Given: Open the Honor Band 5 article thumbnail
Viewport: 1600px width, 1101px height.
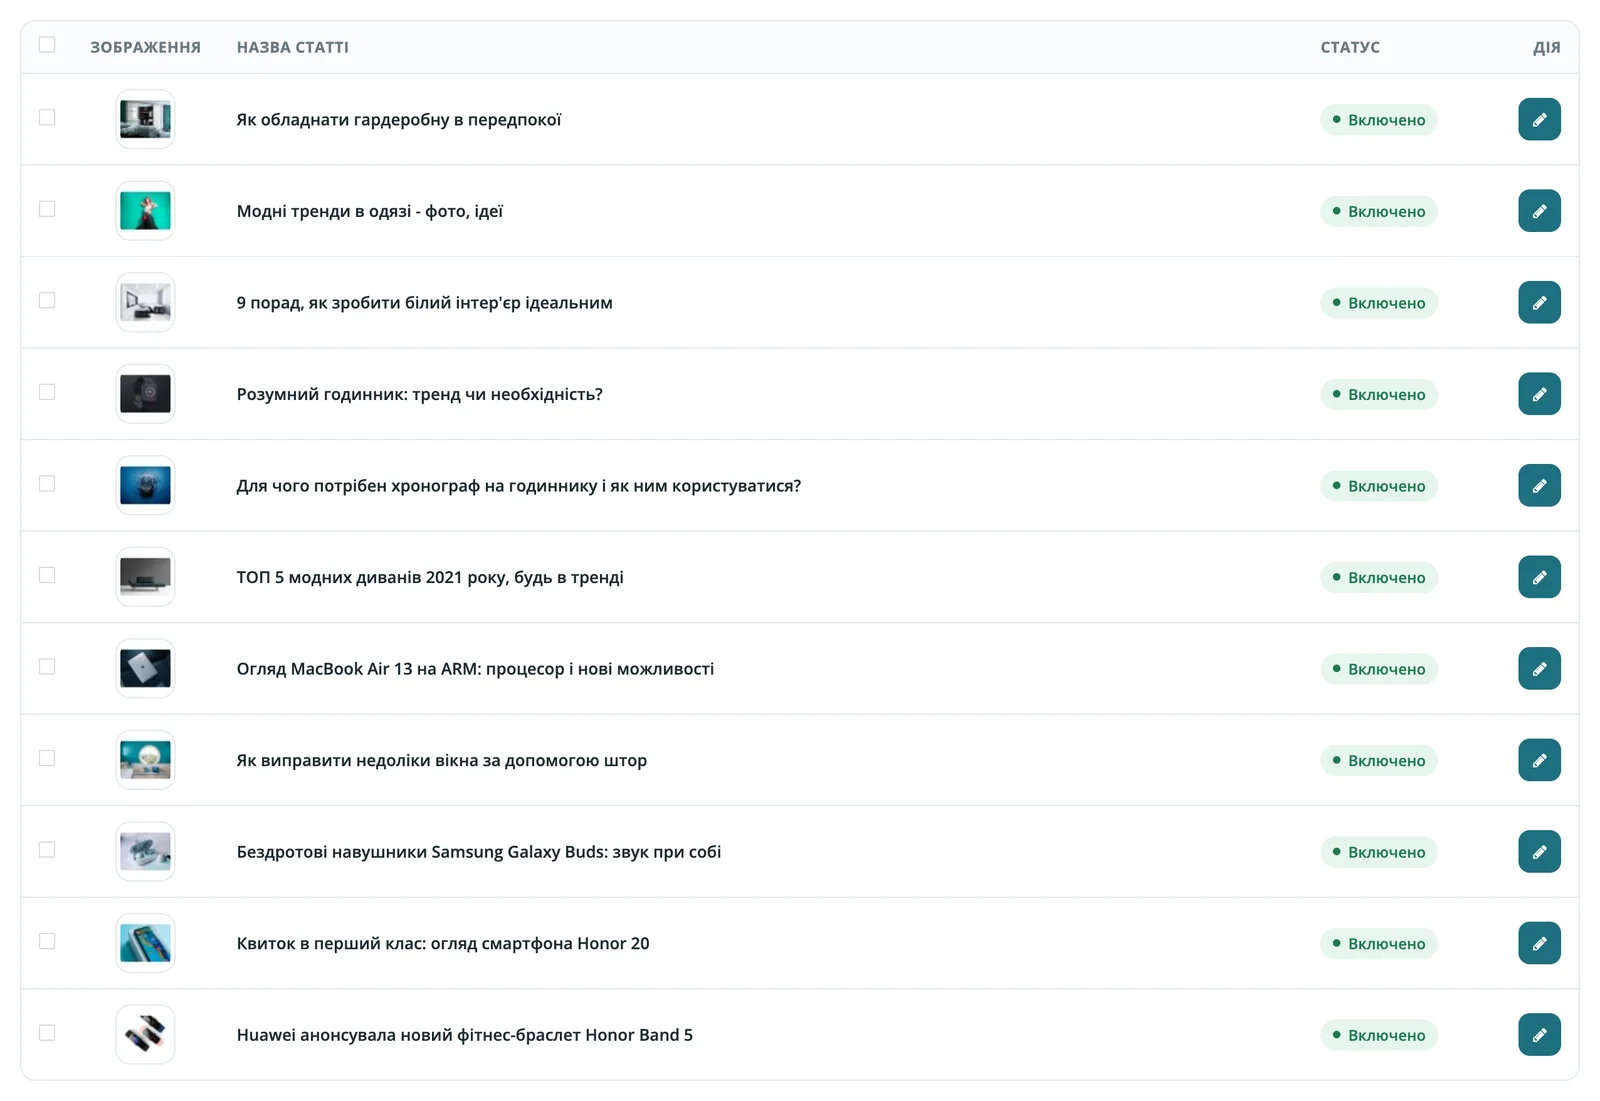Looking at the screenshot, I should tap(145, 1035).
